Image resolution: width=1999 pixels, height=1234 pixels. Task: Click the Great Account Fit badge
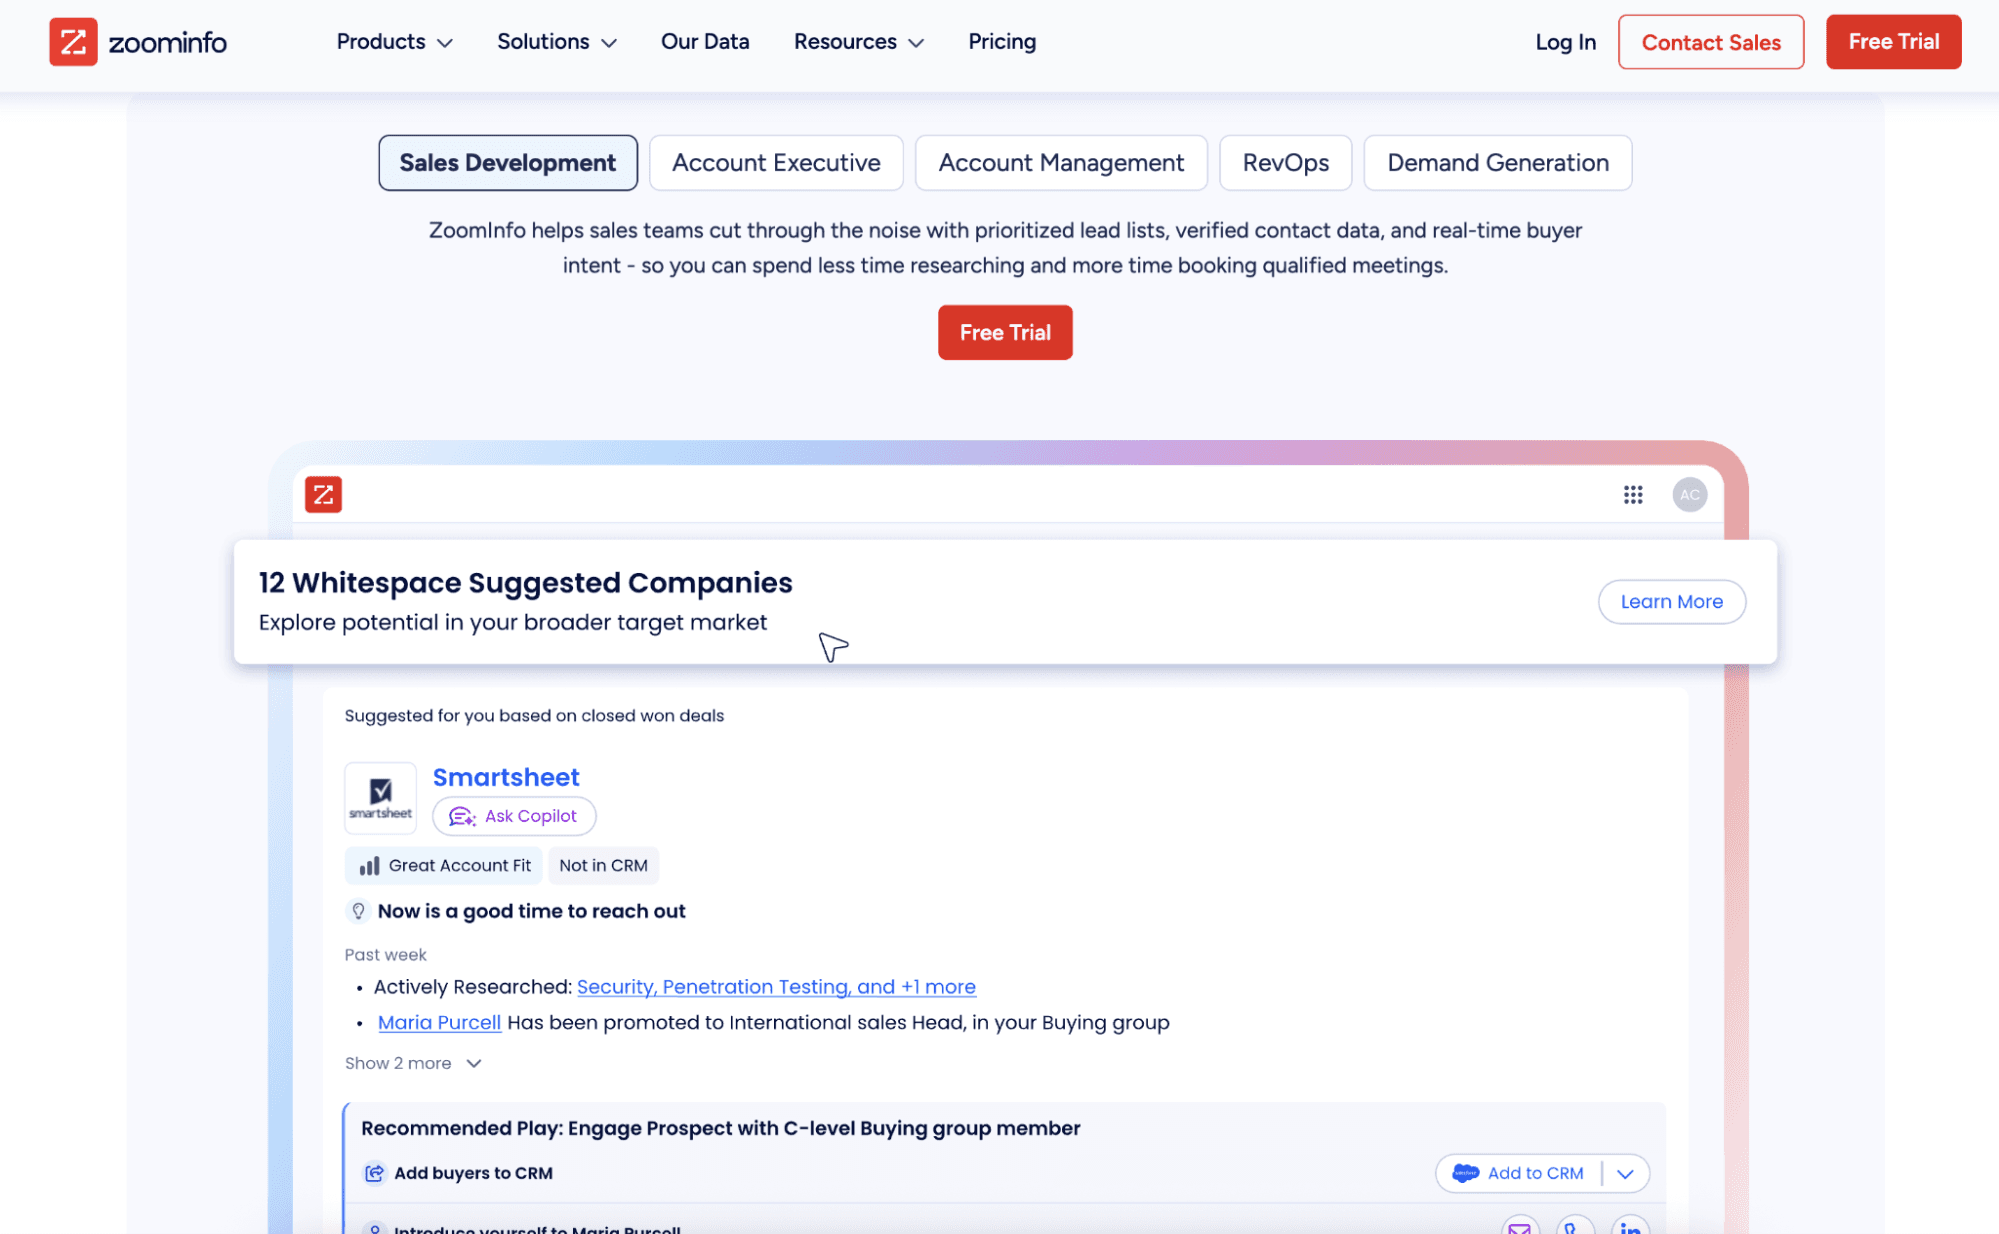click(x=444, y=865)
